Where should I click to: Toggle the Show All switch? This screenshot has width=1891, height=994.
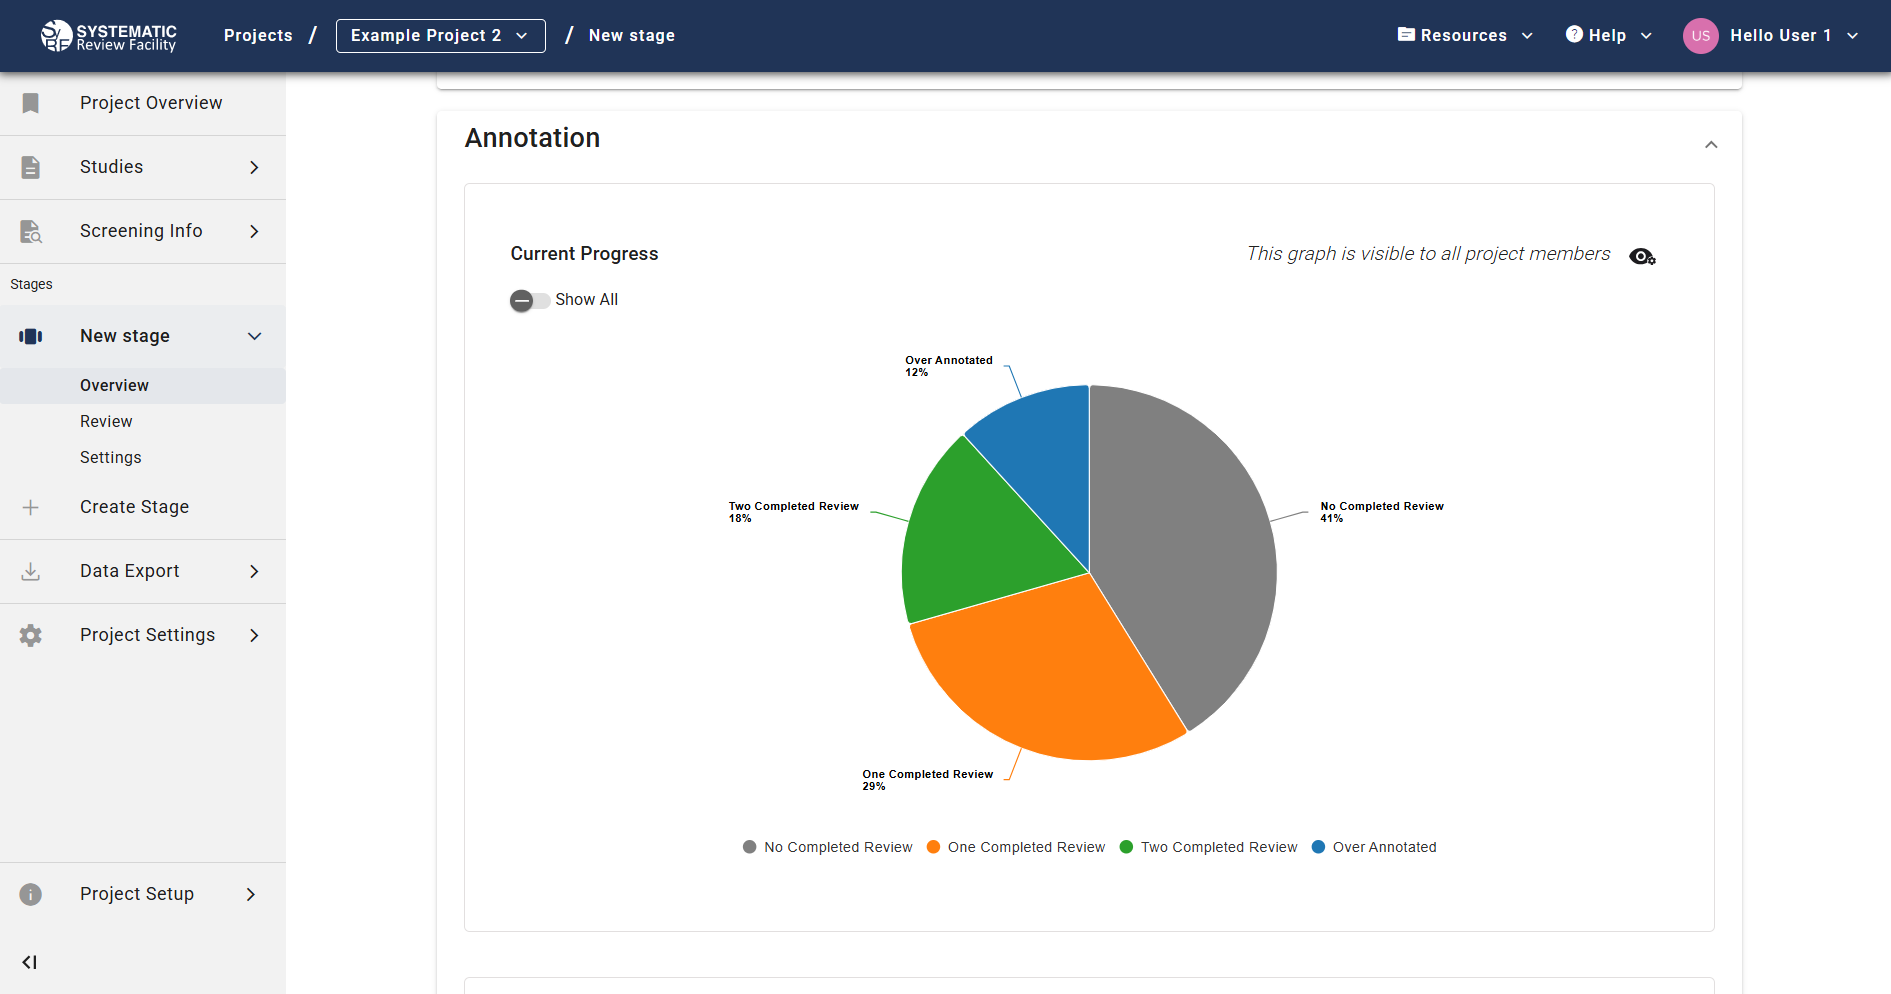click(529, 300)
